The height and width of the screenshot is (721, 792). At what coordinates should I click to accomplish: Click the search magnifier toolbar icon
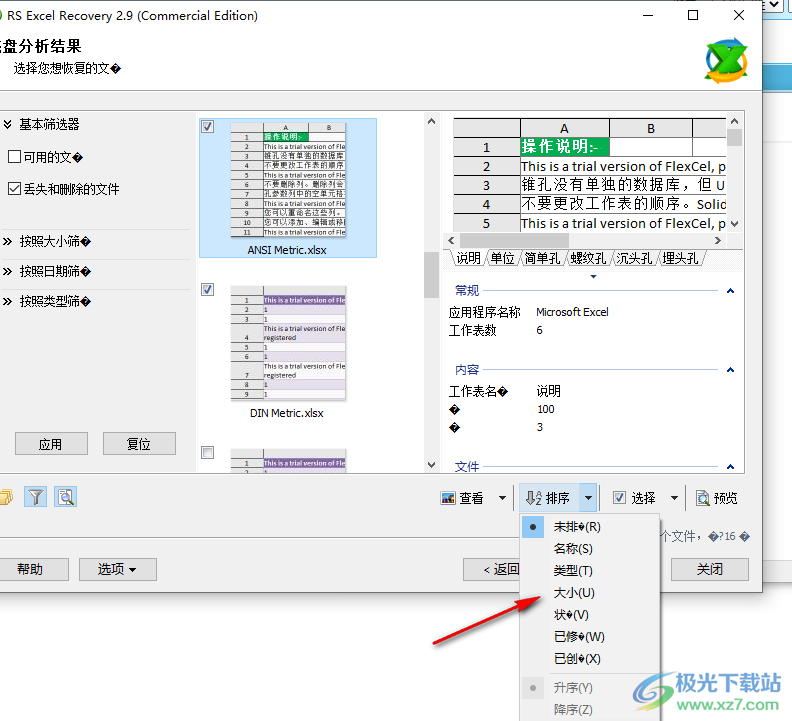pyautogui.click(x=66, y=497)
